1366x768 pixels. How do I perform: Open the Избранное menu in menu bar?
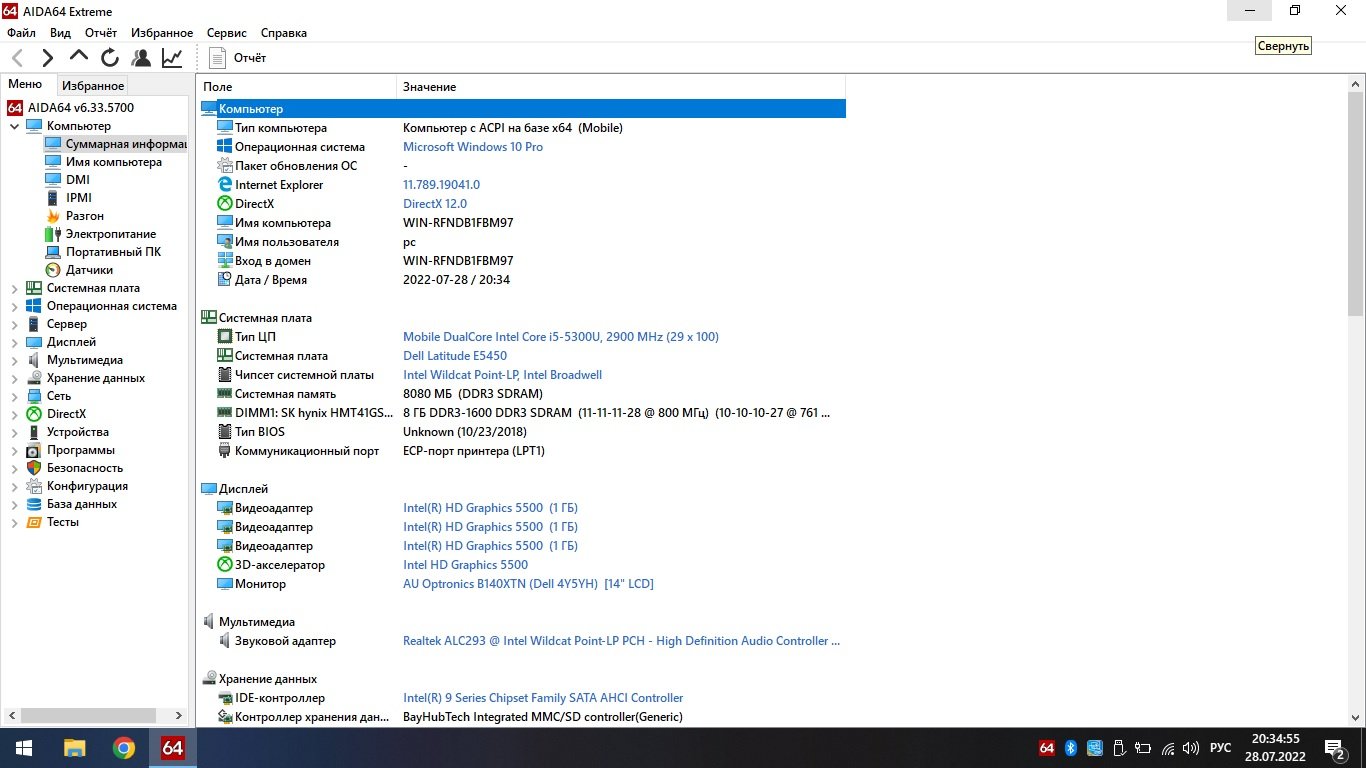coord(161,33)
